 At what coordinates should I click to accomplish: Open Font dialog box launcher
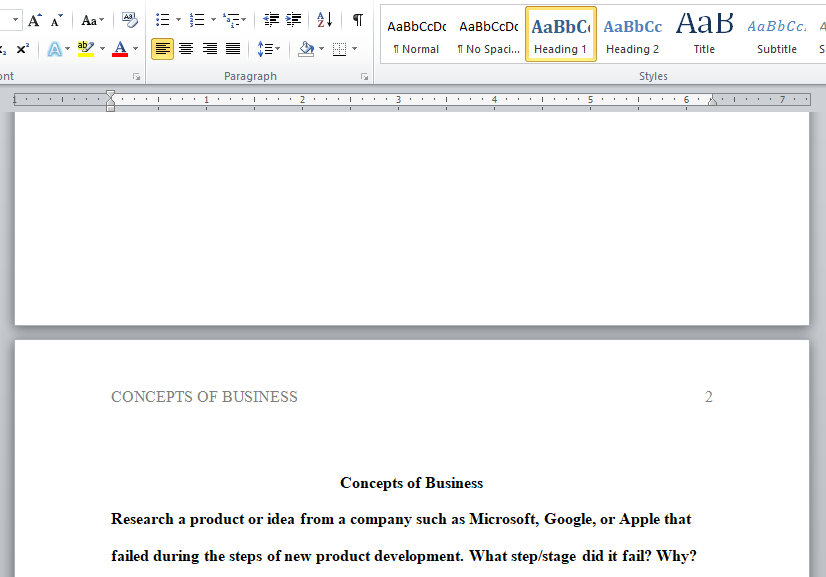point(136,77)
